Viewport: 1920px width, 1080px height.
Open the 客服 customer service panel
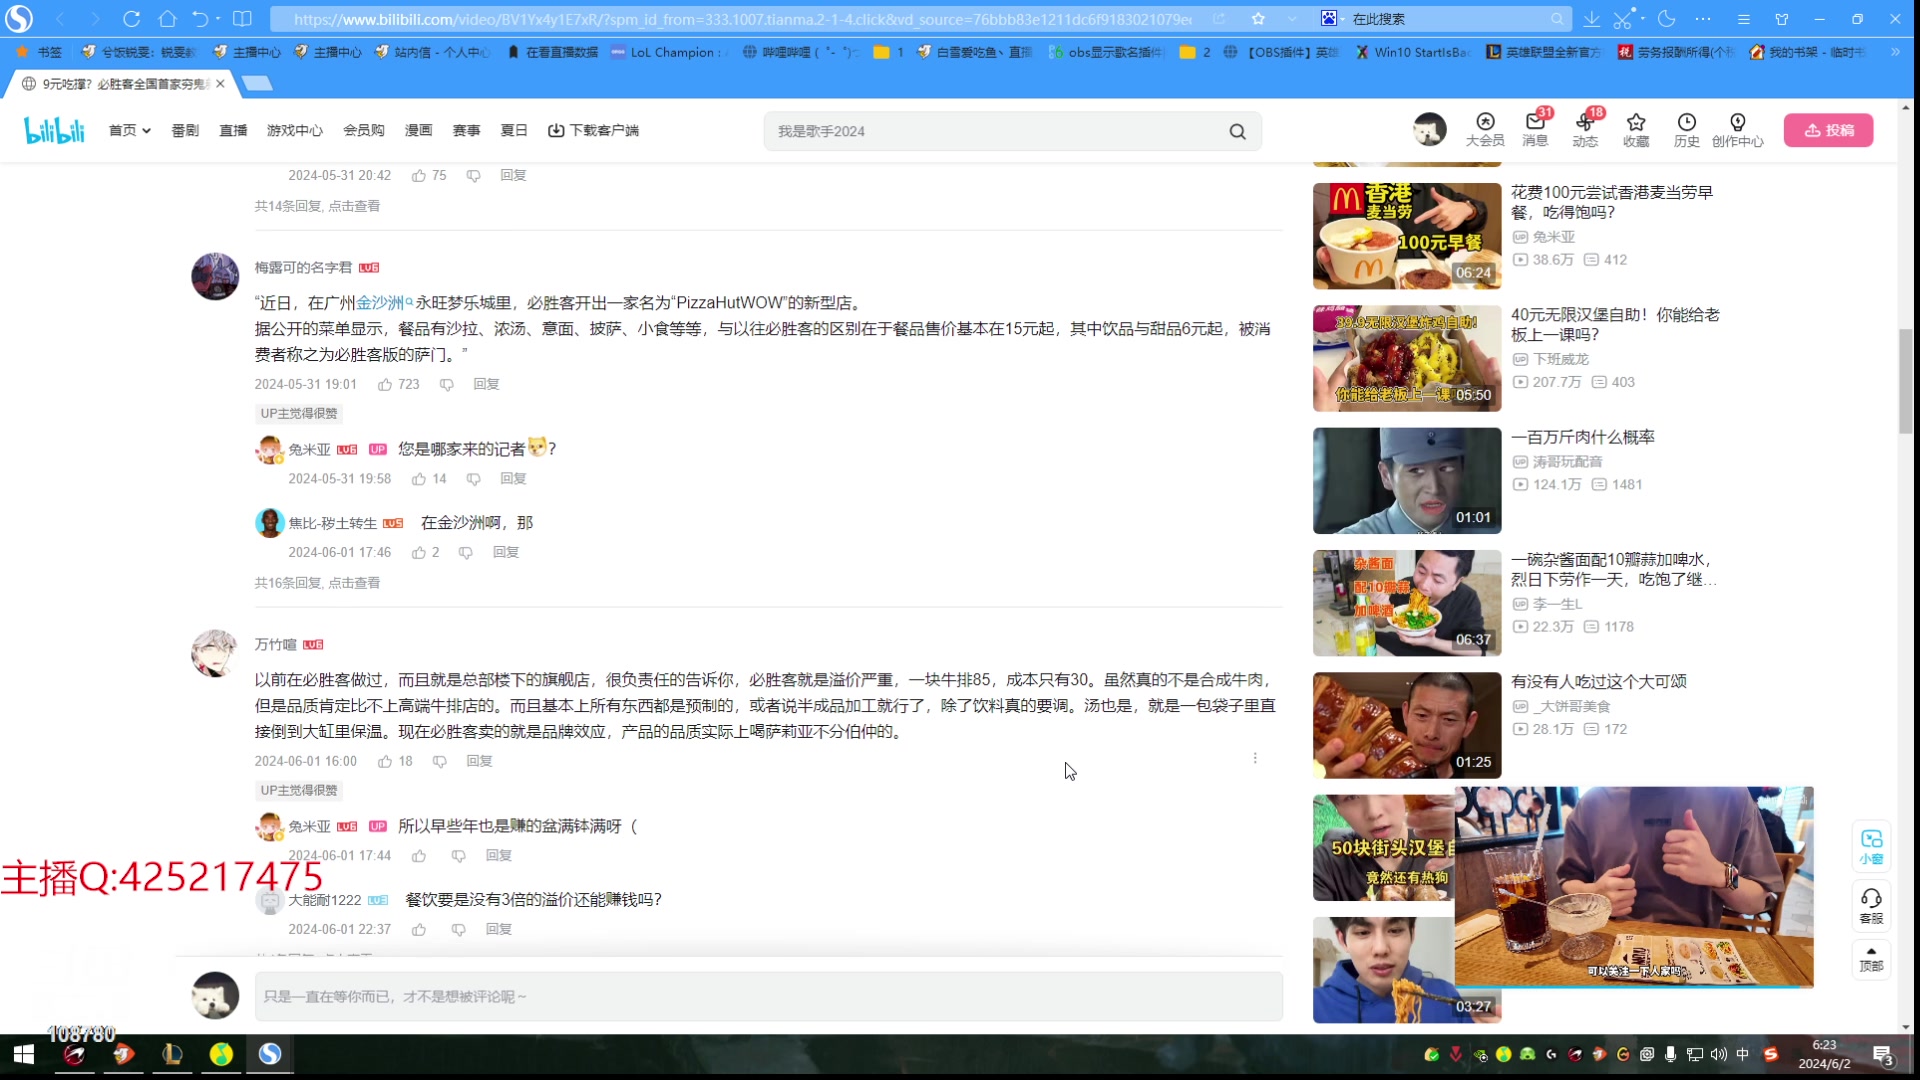pyautogui.click(x=1872, y=905)
